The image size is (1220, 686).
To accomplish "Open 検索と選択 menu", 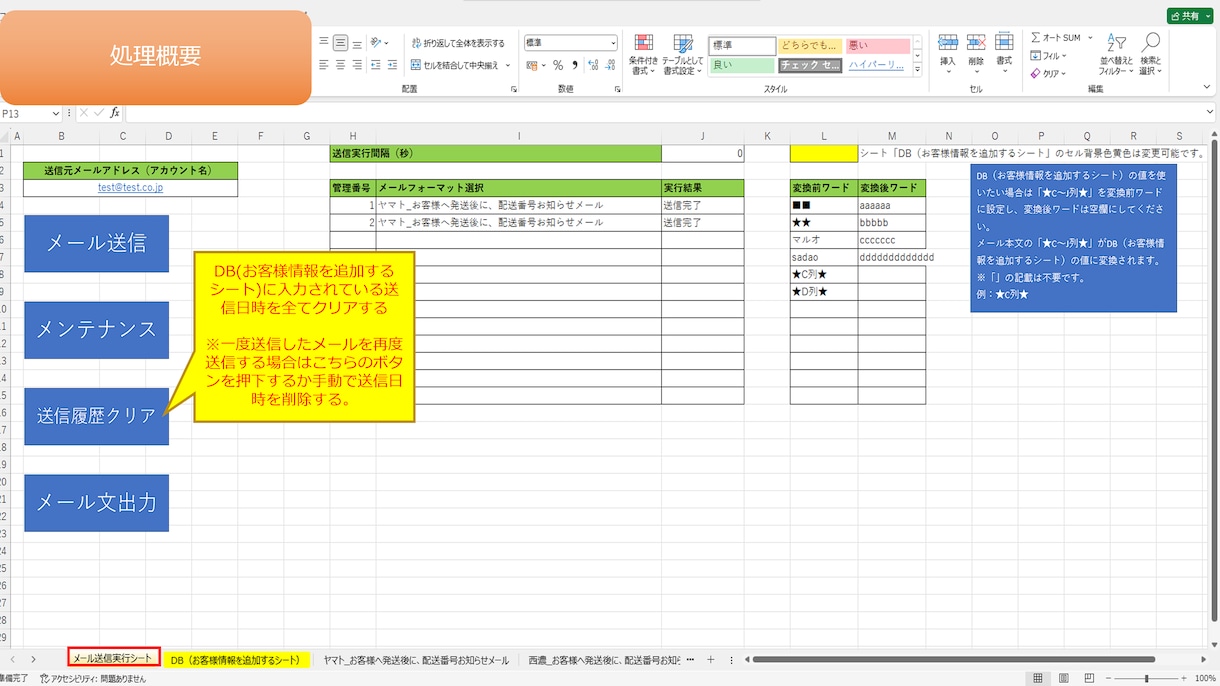I will (1151, 55).
